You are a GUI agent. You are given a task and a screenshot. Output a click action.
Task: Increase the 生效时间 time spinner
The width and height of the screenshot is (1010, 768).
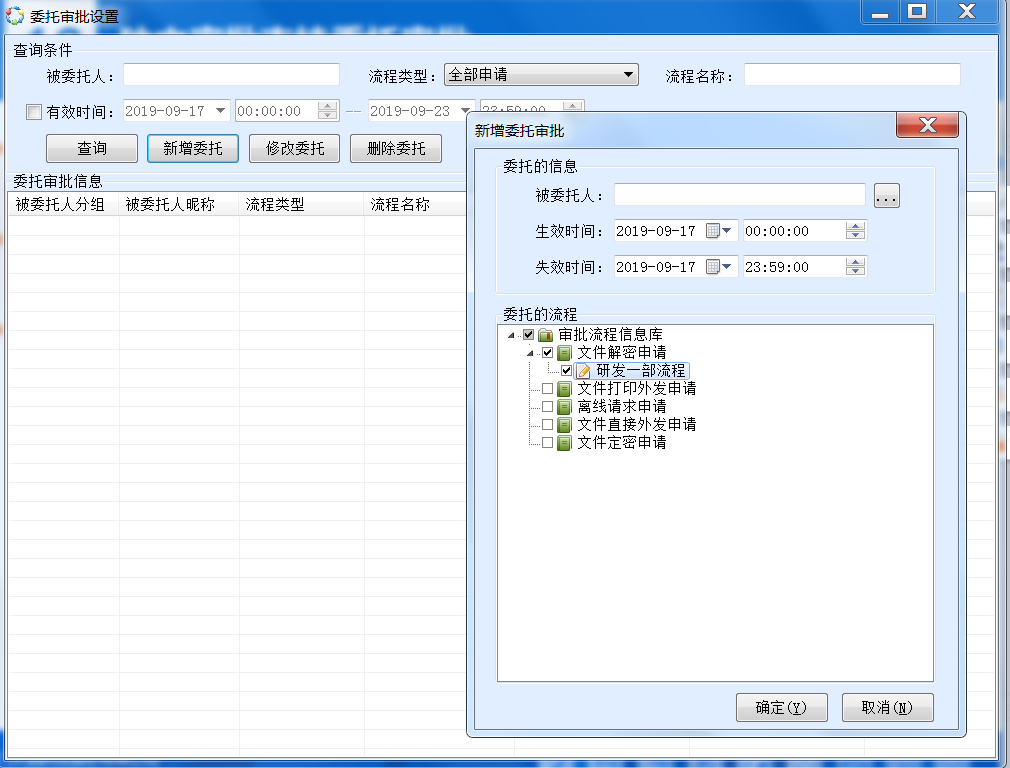855,226
